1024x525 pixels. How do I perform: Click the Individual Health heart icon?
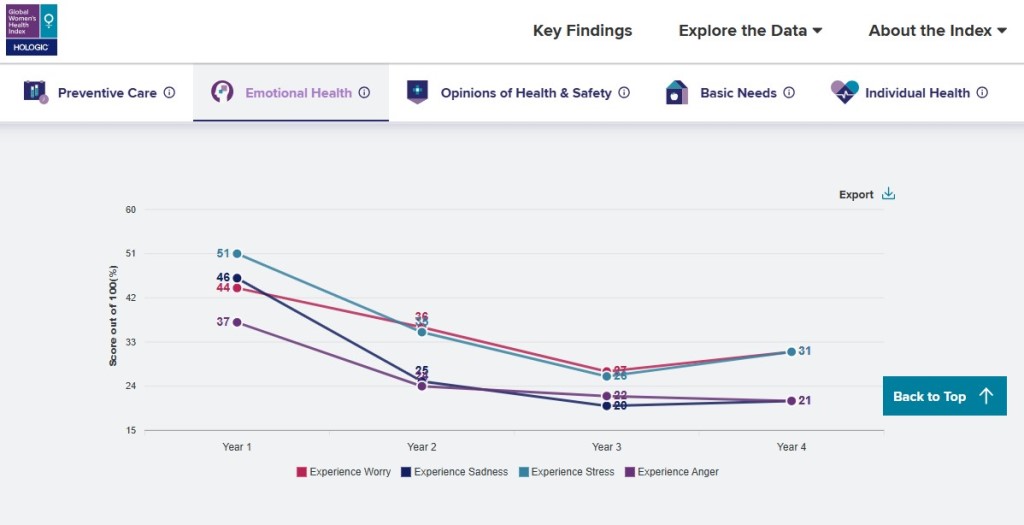tap(845, 92)
